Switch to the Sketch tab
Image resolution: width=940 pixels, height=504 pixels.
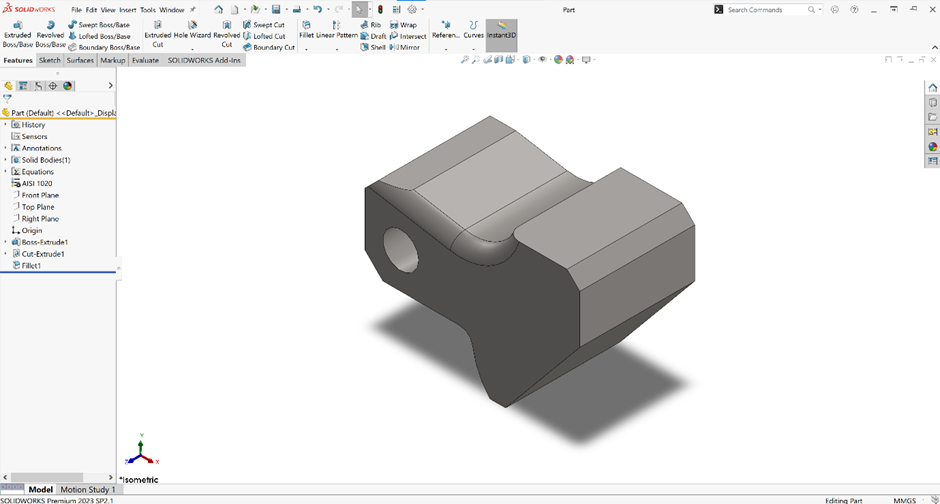(x=49, y=60)
